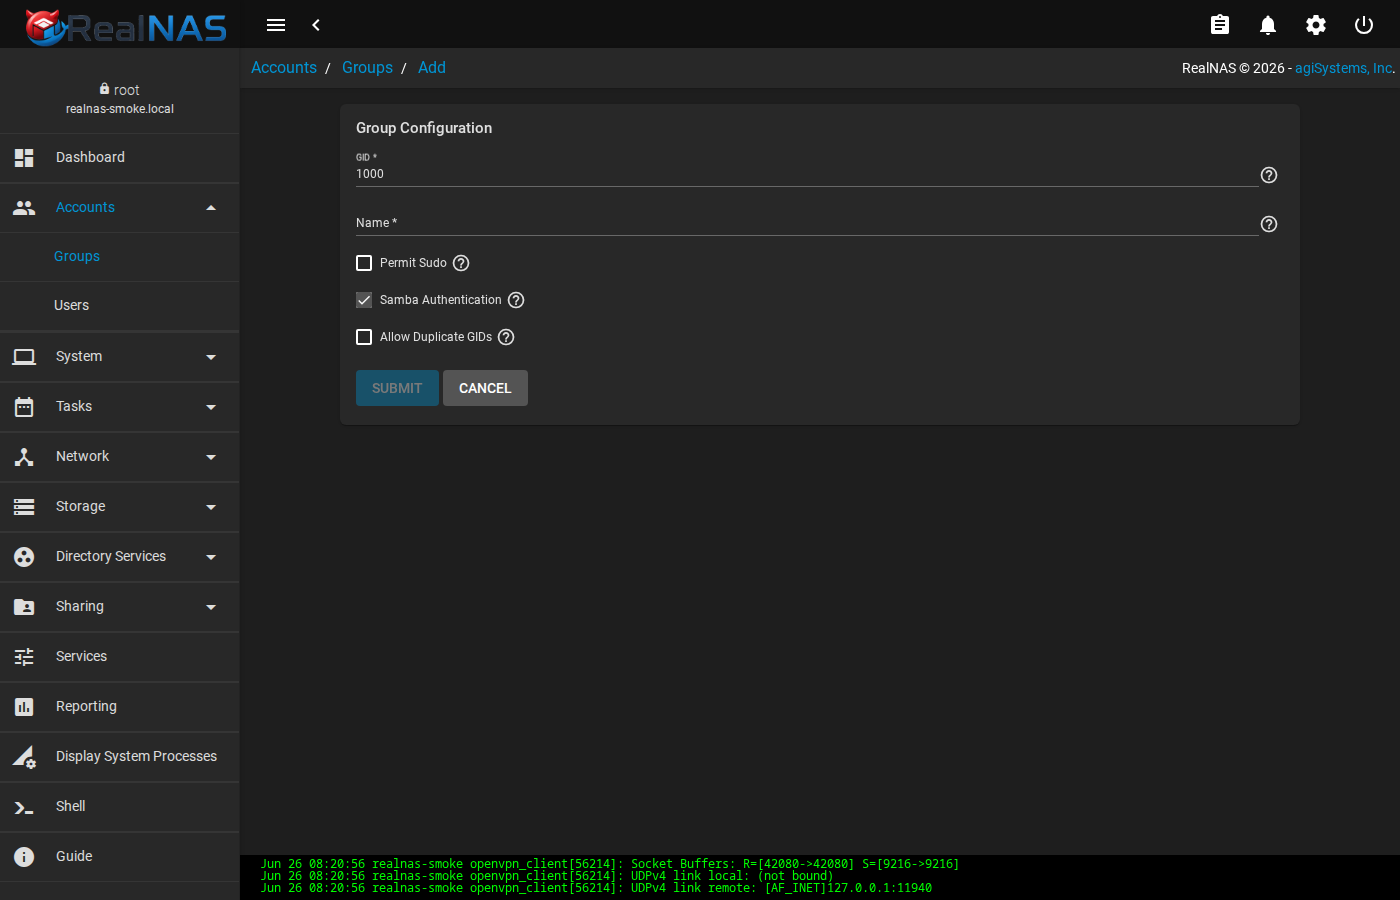Click the Accounts people icon
This screenshot has width=1400, height=900.
24,207
